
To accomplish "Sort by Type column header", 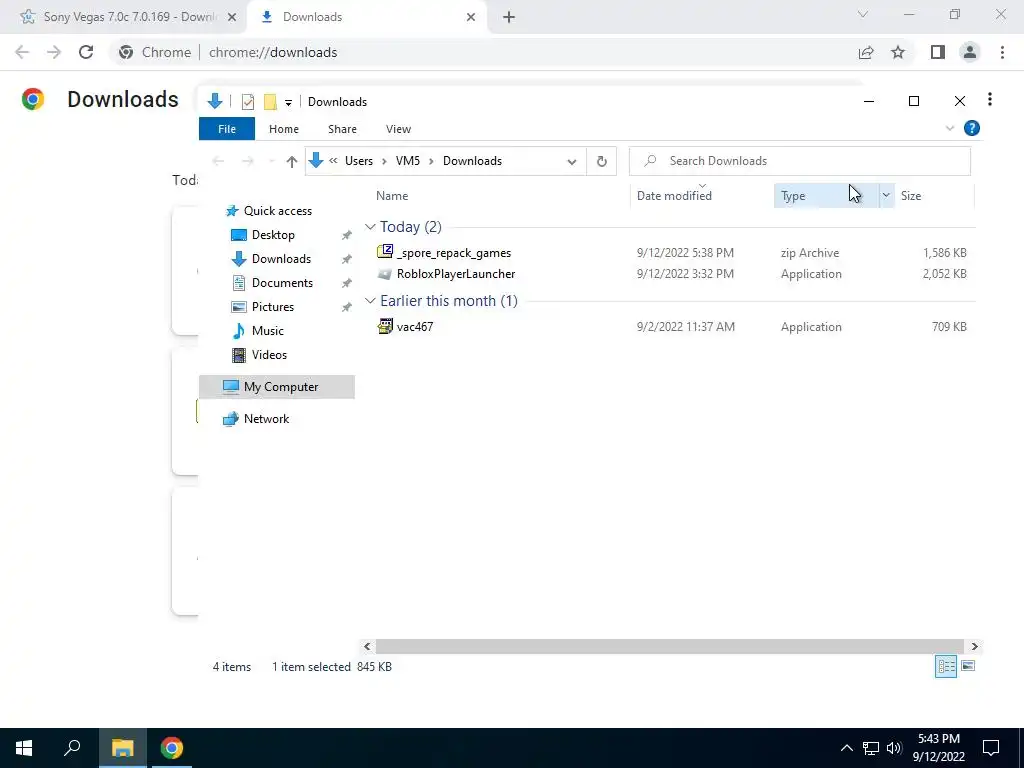I will (x=793, y=196).
